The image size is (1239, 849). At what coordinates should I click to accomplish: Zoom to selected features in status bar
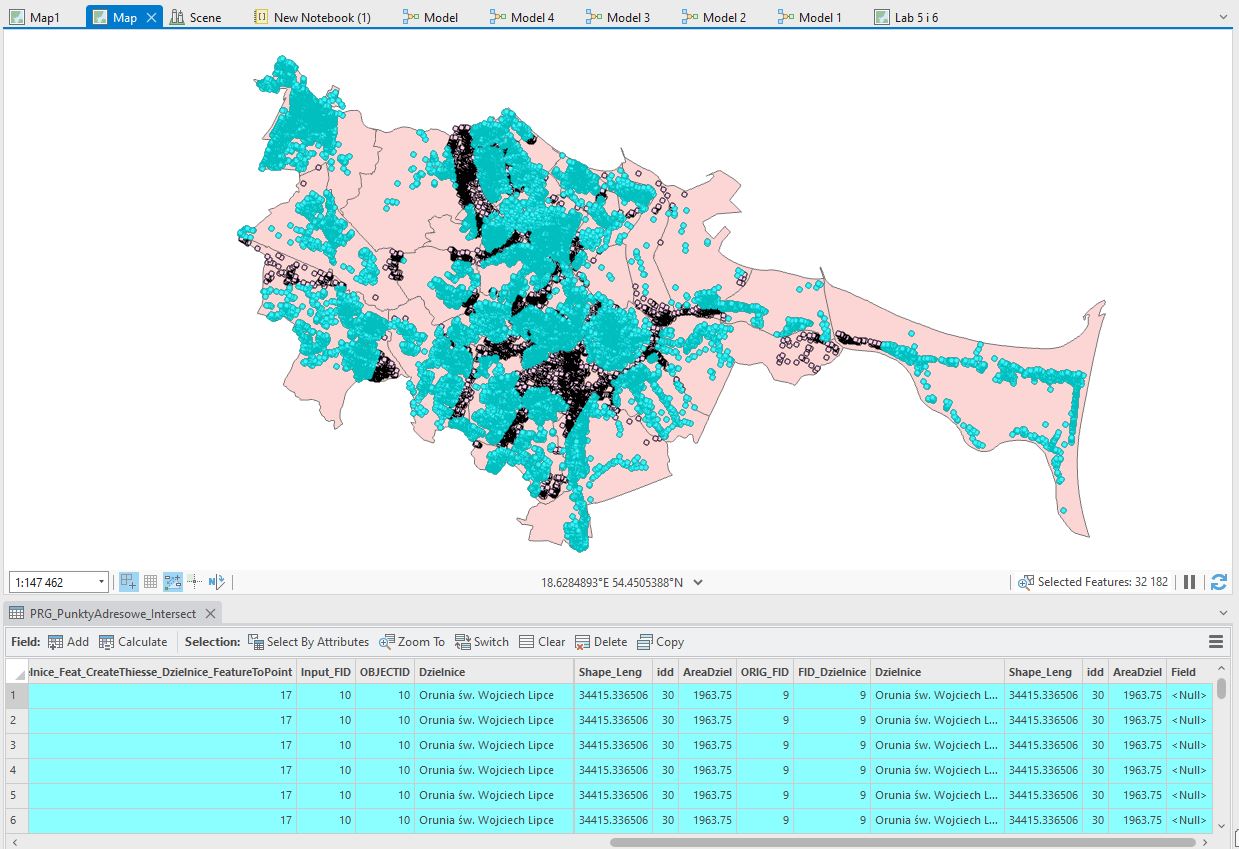point(1025,582)
